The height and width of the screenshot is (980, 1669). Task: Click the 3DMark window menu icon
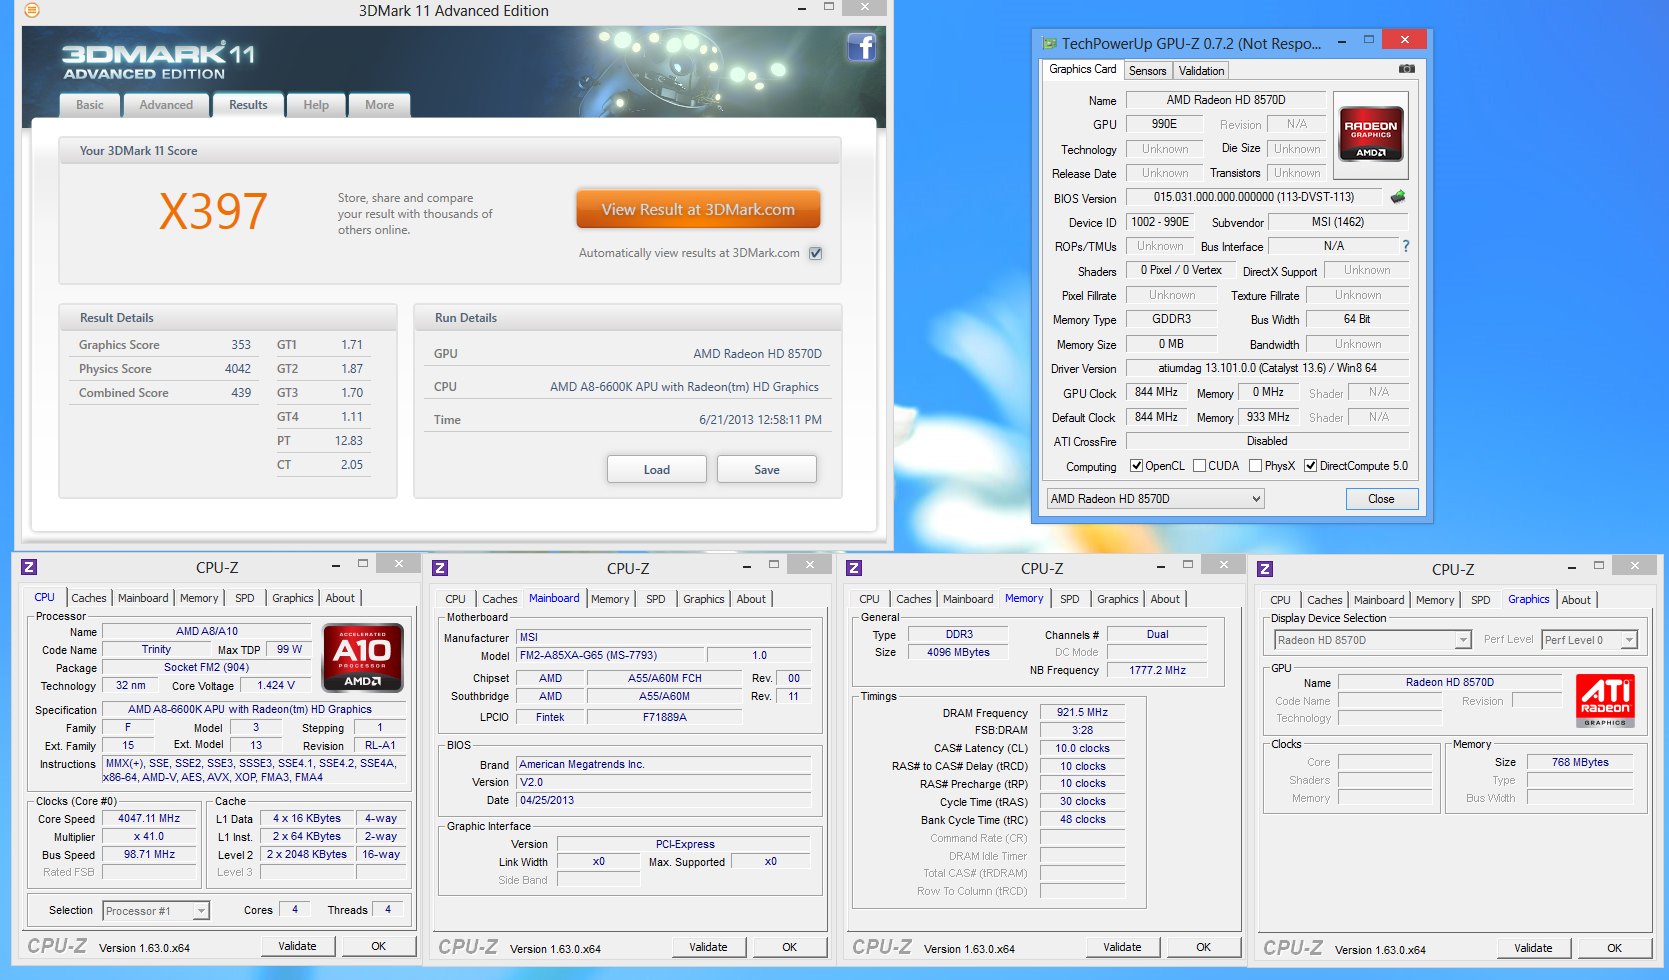[x=32, y=10]
